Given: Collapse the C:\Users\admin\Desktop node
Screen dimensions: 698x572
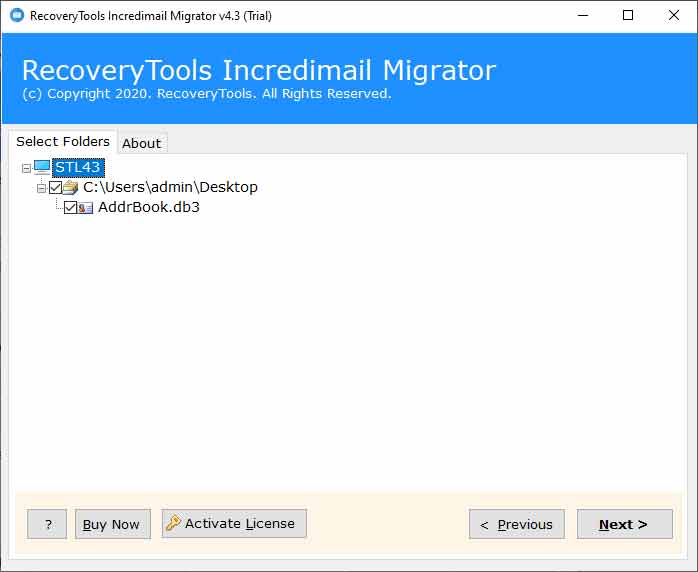Looking at the screenshot, I should [41, 188].
